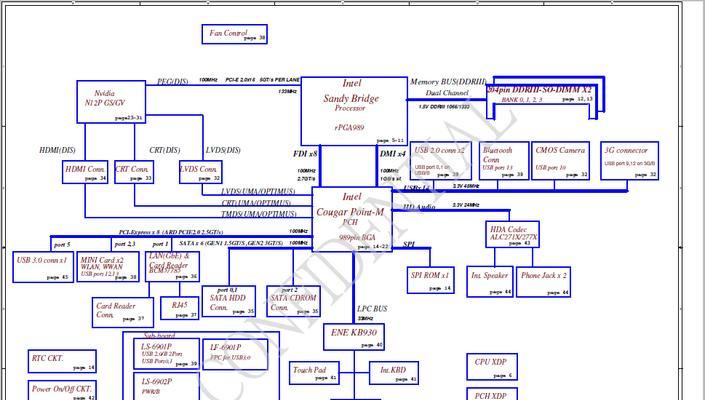705x400 pixels.
Task: Select the USB 2.0 conn x2 block
Action: click(x=441, y=161)
